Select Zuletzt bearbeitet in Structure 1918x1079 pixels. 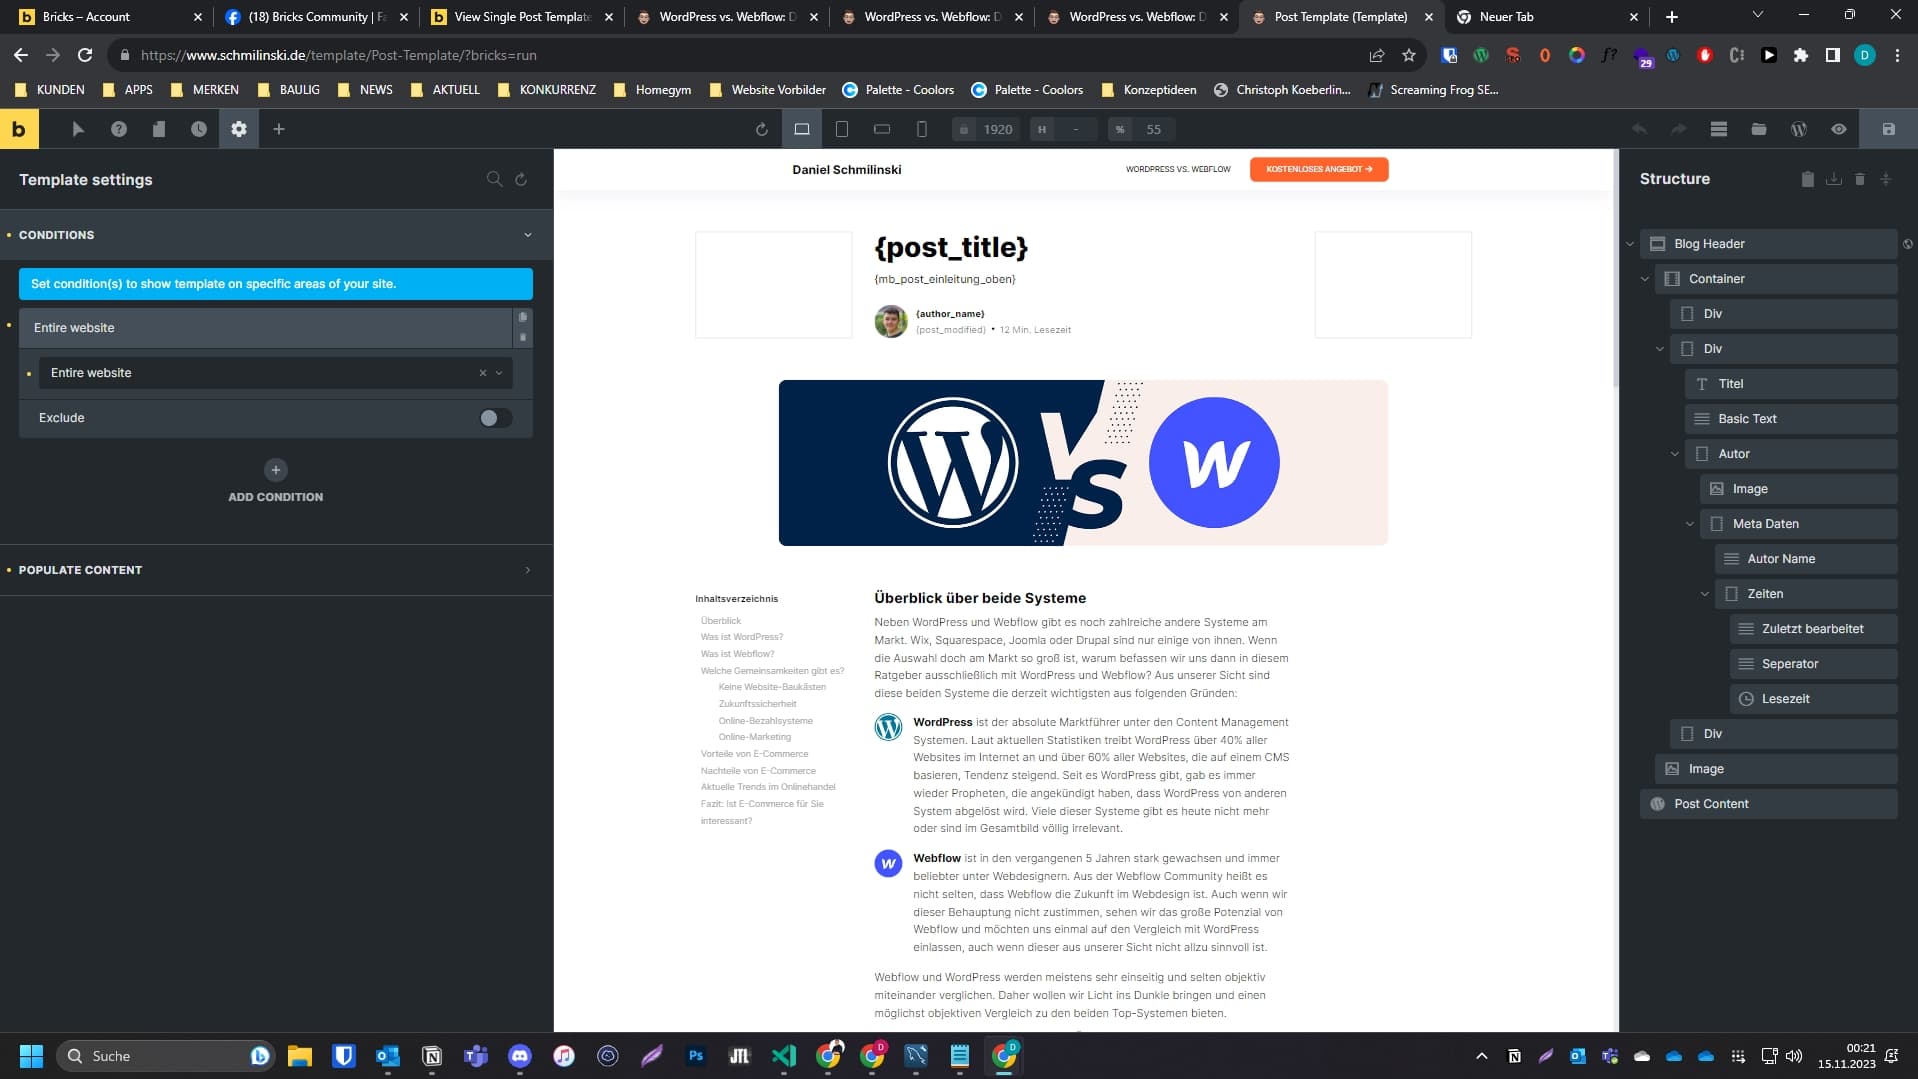coord(1813,629)
